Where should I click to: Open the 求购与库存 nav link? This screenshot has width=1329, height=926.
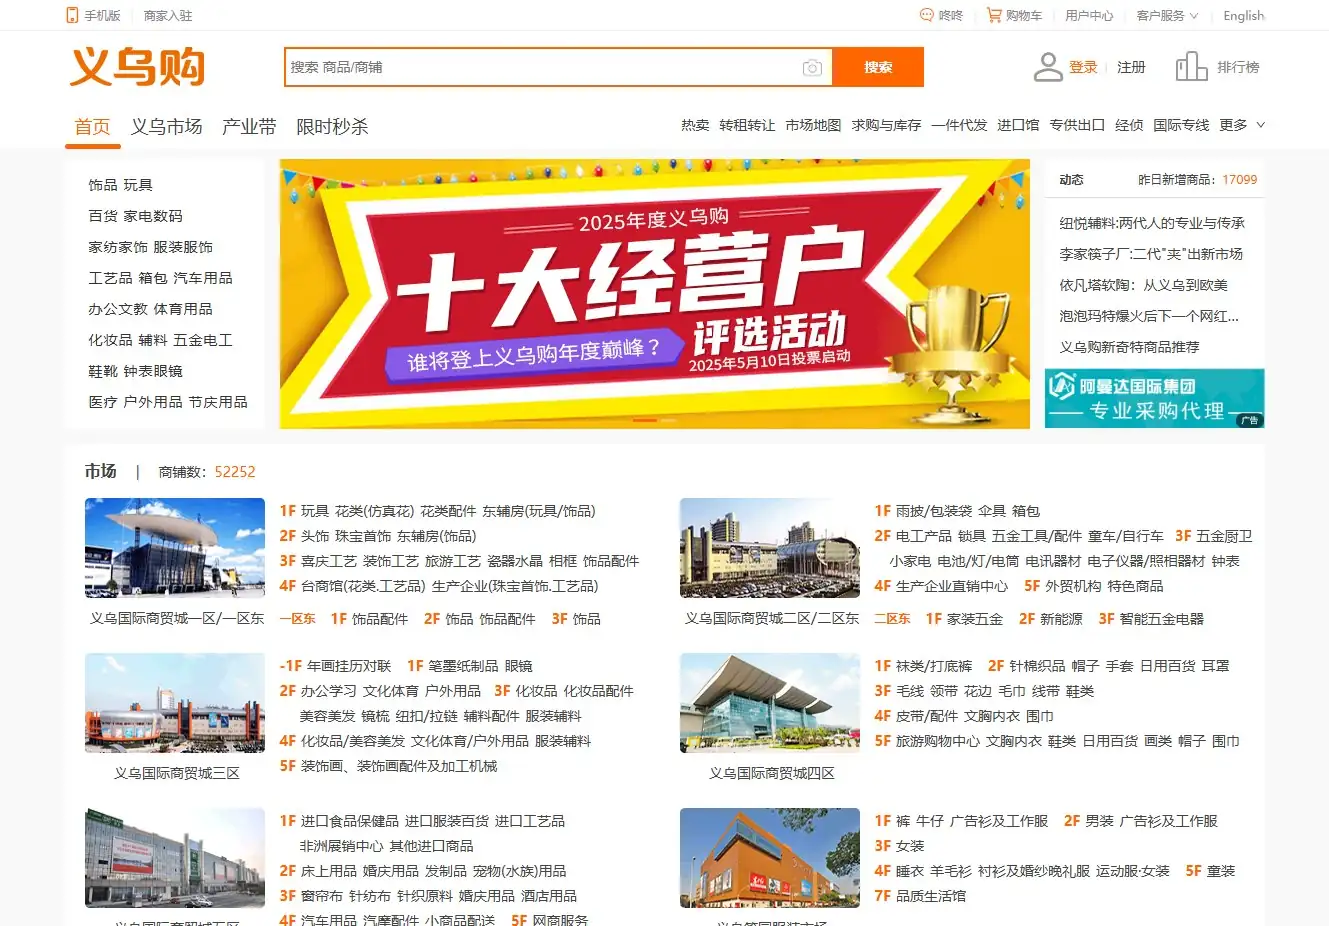point(886,125)
